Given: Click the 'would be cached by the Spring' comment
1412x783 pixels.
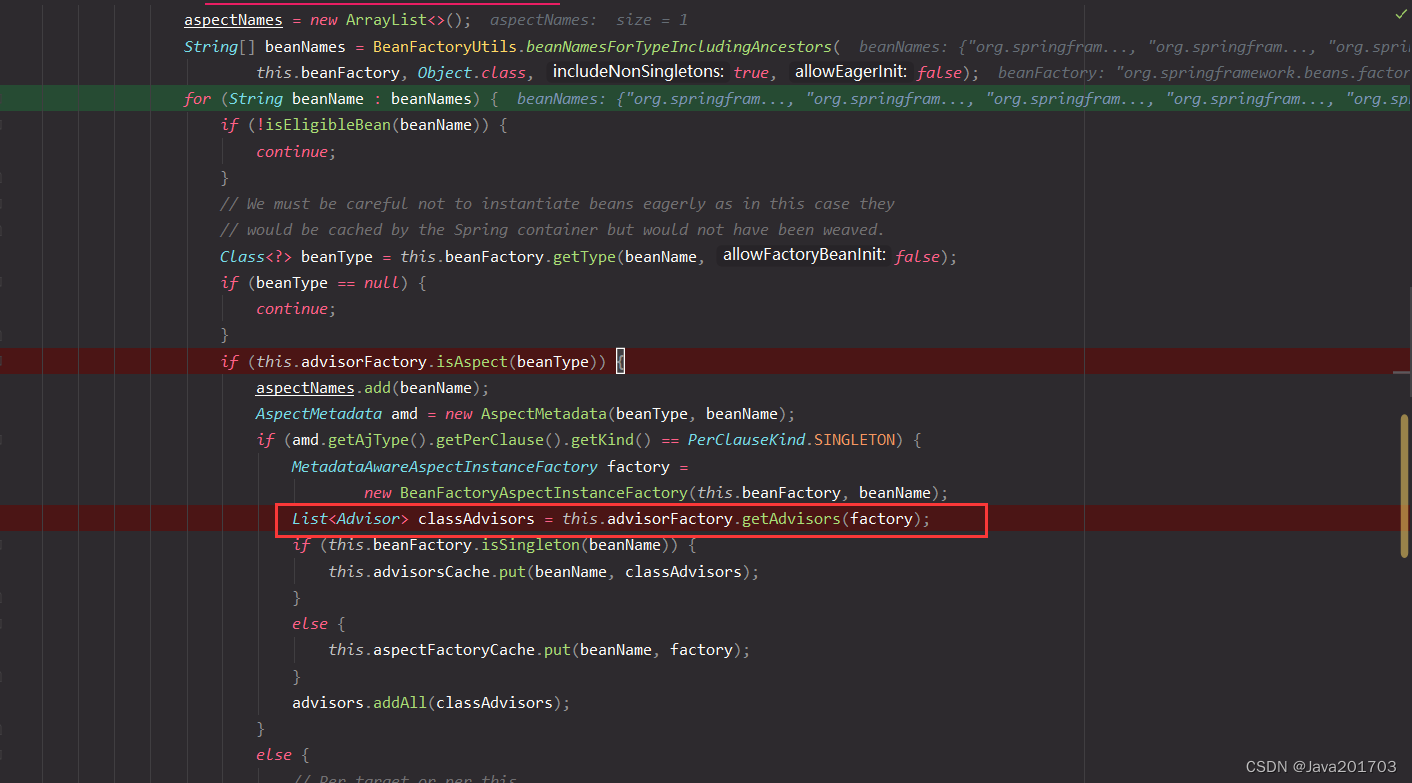Looking at the screenshot, I should pos(552,230).
